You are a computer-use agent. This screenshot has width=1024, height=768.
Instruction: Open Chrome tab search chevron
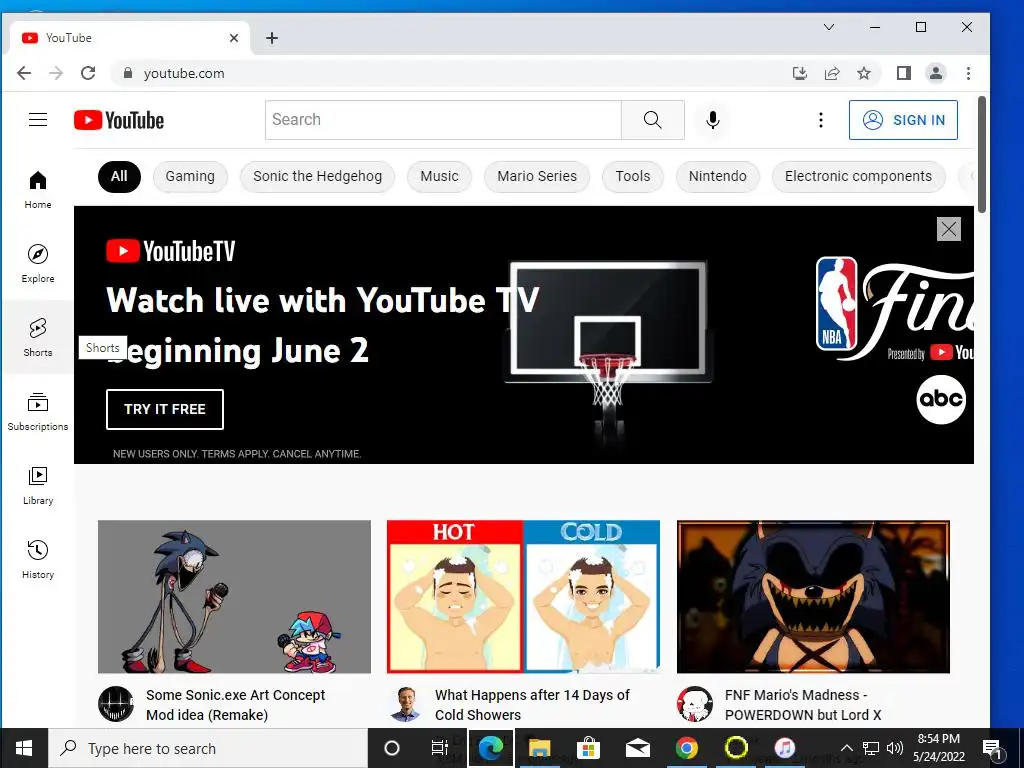point(829,27)
